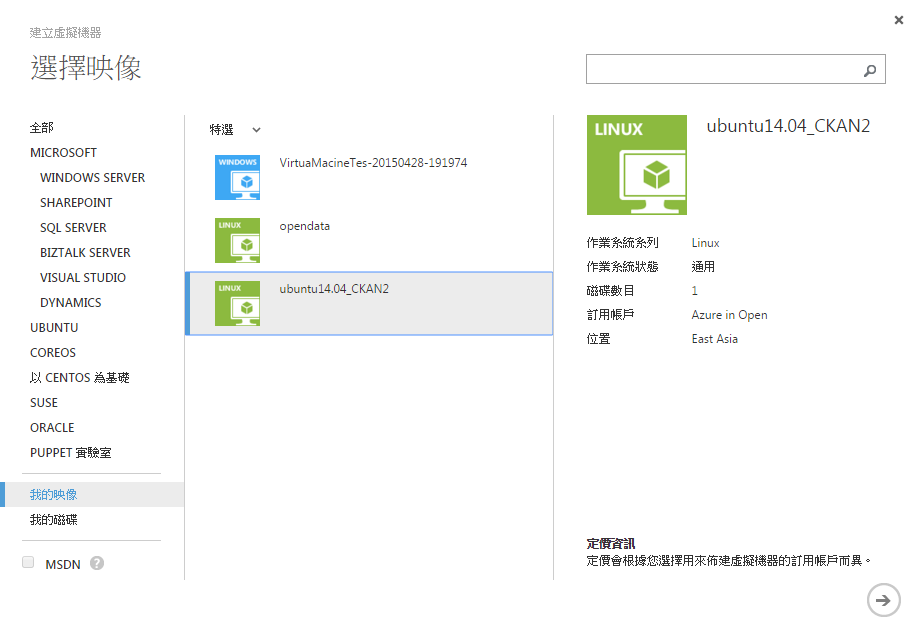
Task: Click the Linux icon beside opendata
Action: point(237,240)
